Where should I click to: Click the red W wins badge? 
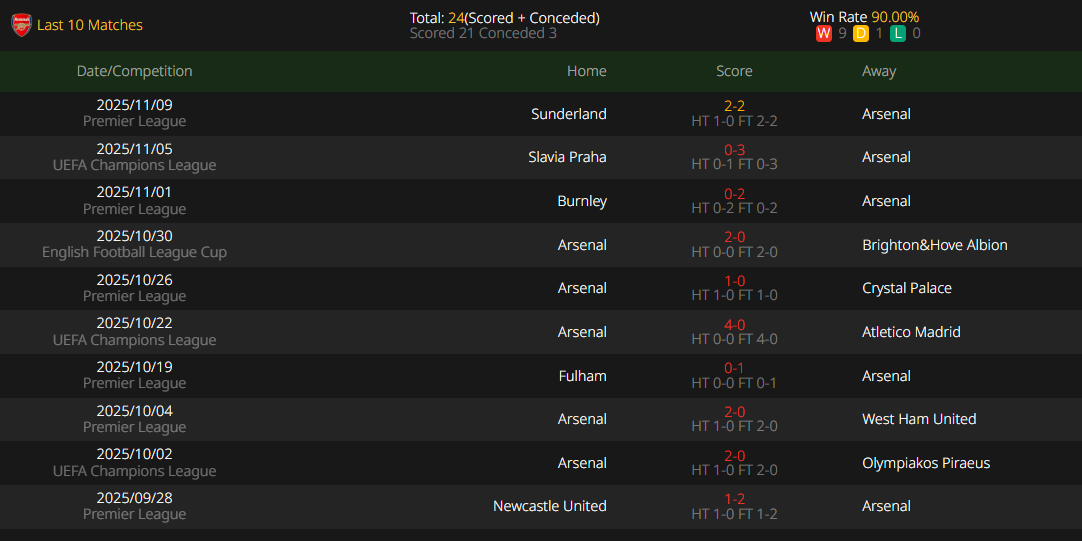click(824, 34)
